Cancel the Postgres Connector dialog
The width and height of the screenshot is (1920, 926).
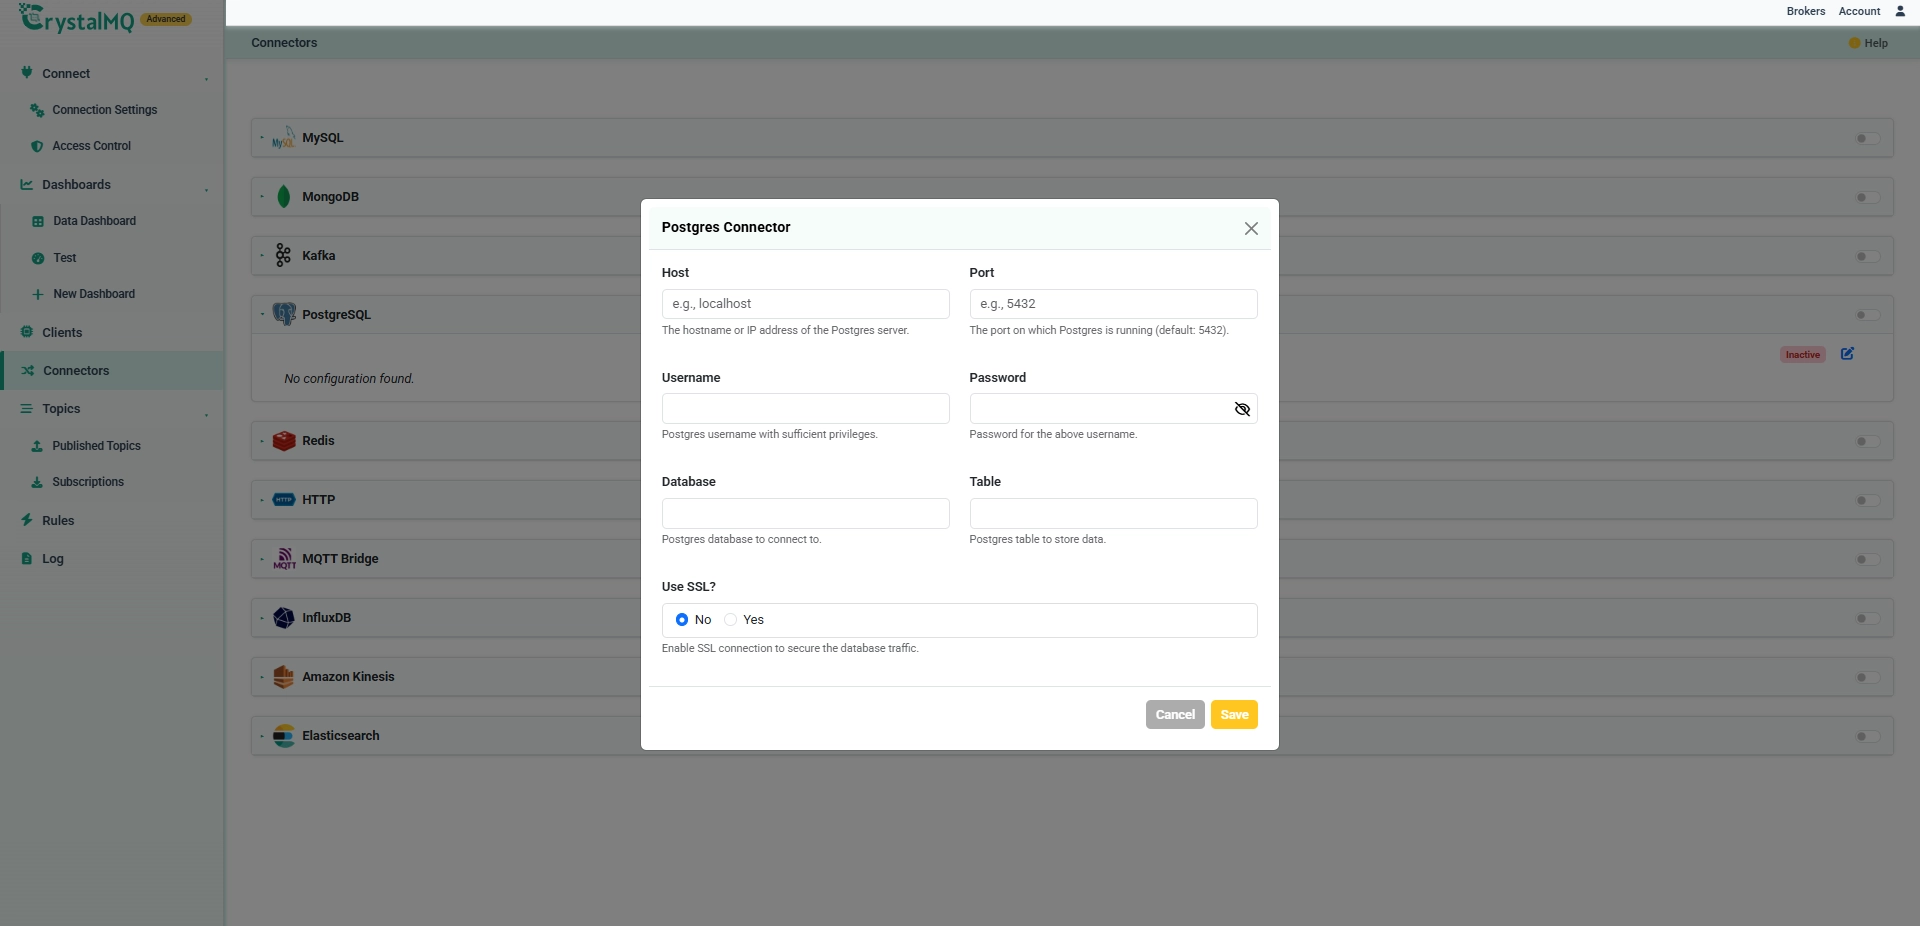point(1175,715)
